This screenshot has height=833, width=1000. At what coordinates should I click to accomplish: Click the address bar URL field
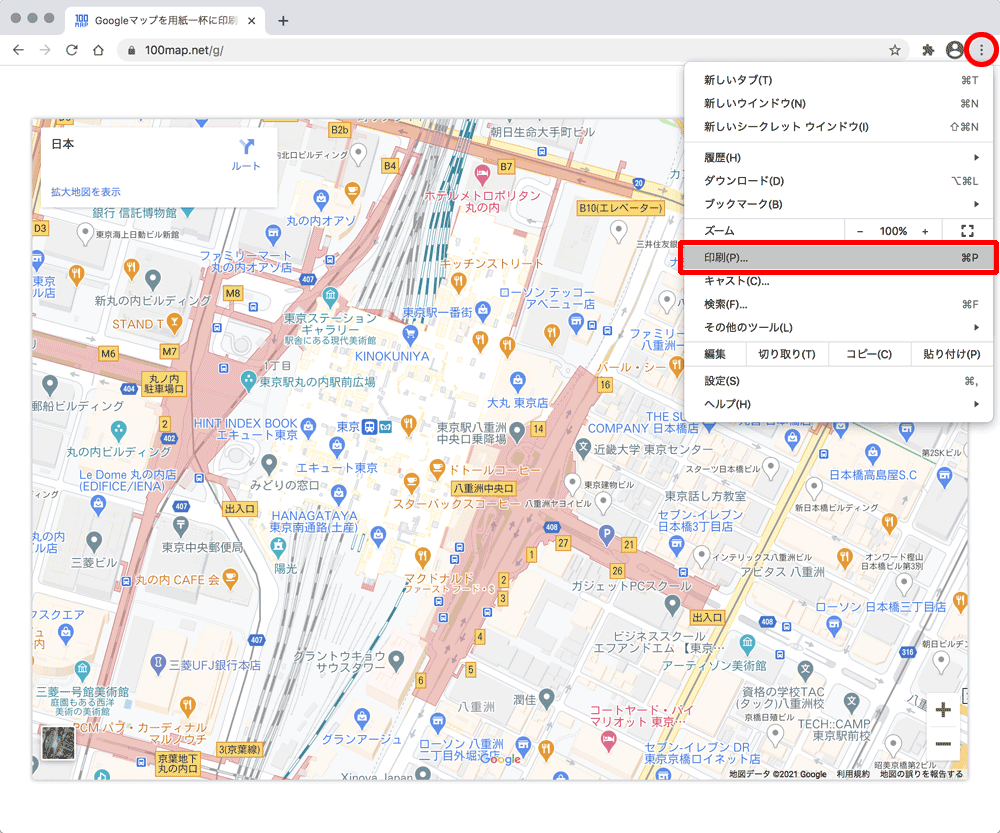513,50
